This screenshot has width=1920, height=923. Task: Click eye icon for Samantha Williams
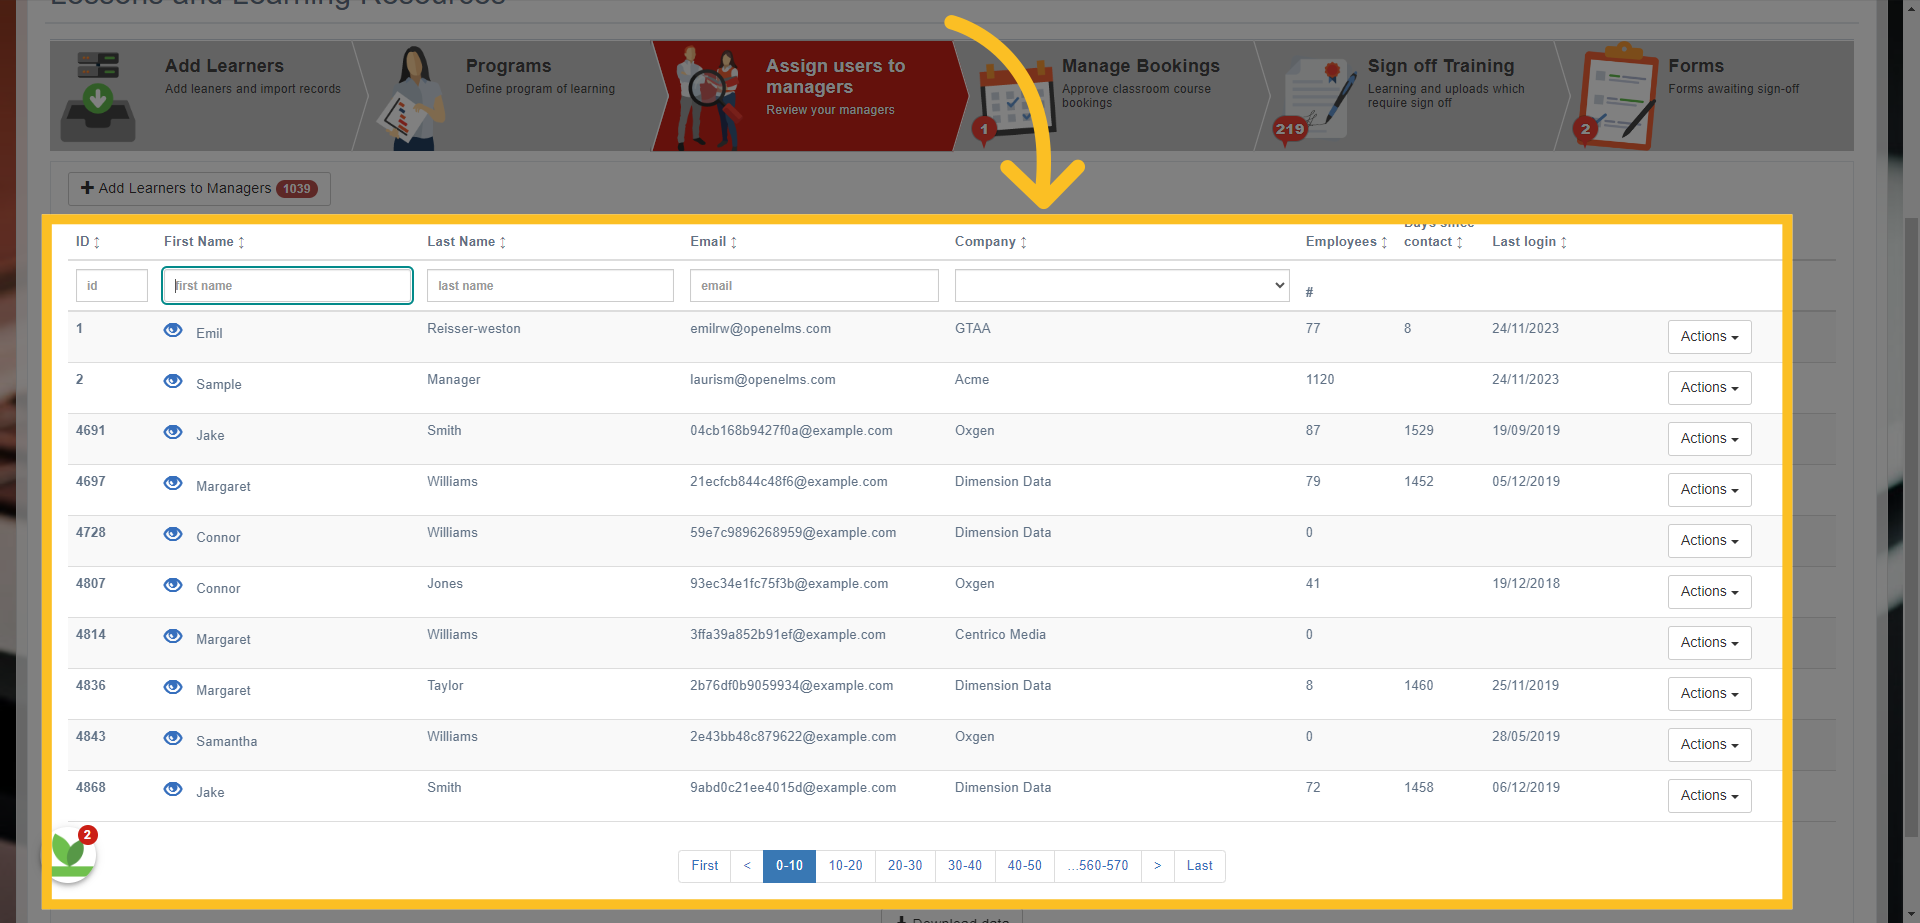click(x=173, y=738)
